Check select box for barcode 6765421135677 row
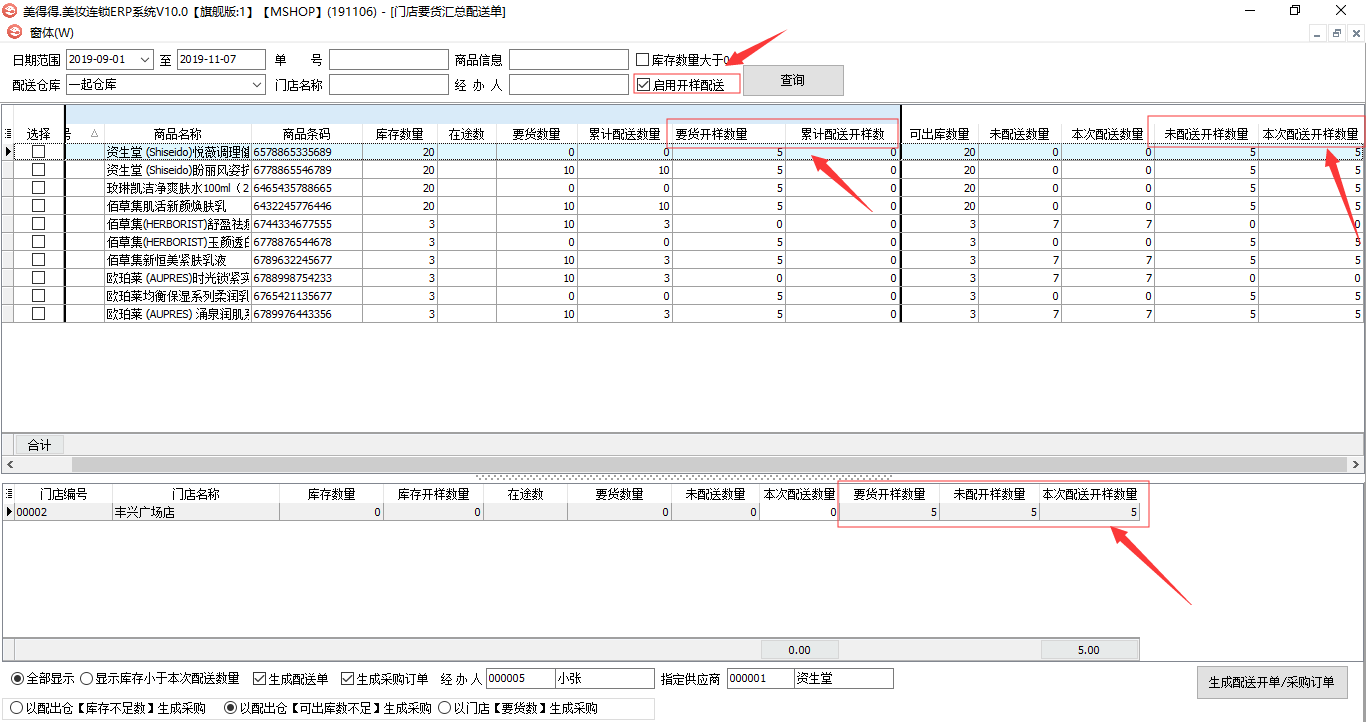 39,296
